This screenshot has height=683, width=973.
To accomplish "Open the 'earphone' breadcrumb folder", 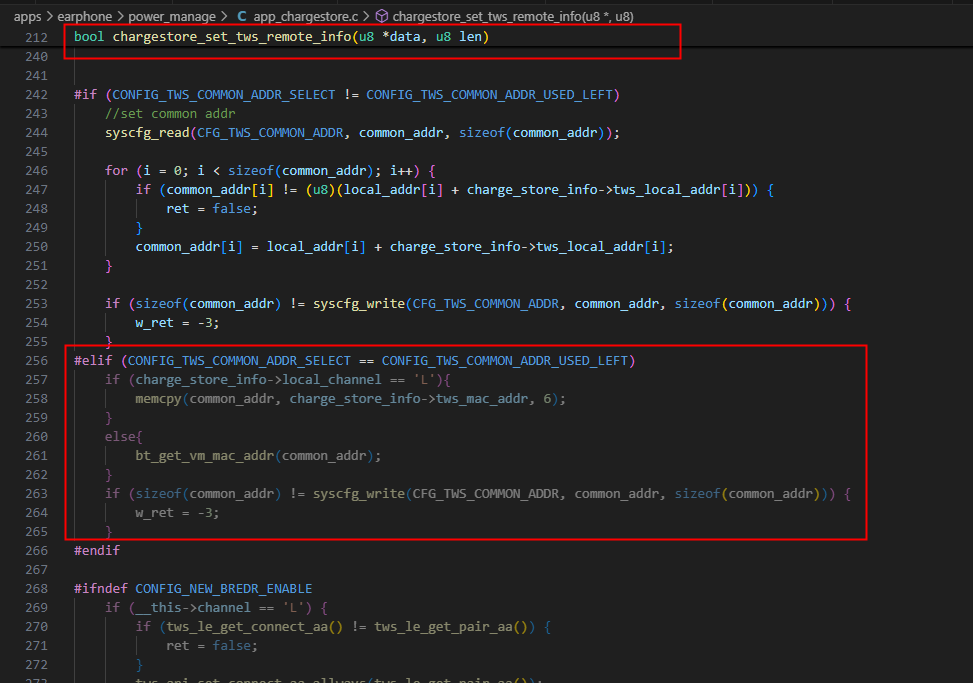I will [85, 16].
